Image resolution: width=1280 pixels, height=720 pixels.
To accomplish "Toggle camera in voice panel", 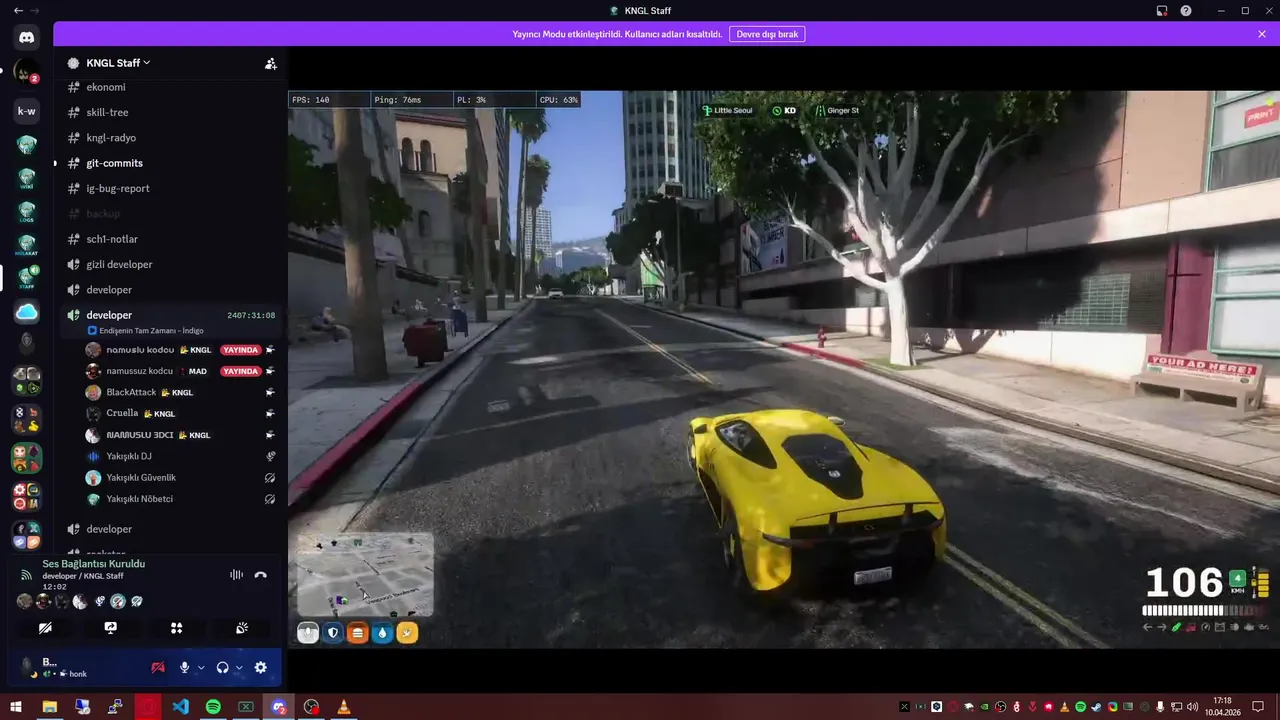I will 45,628.
